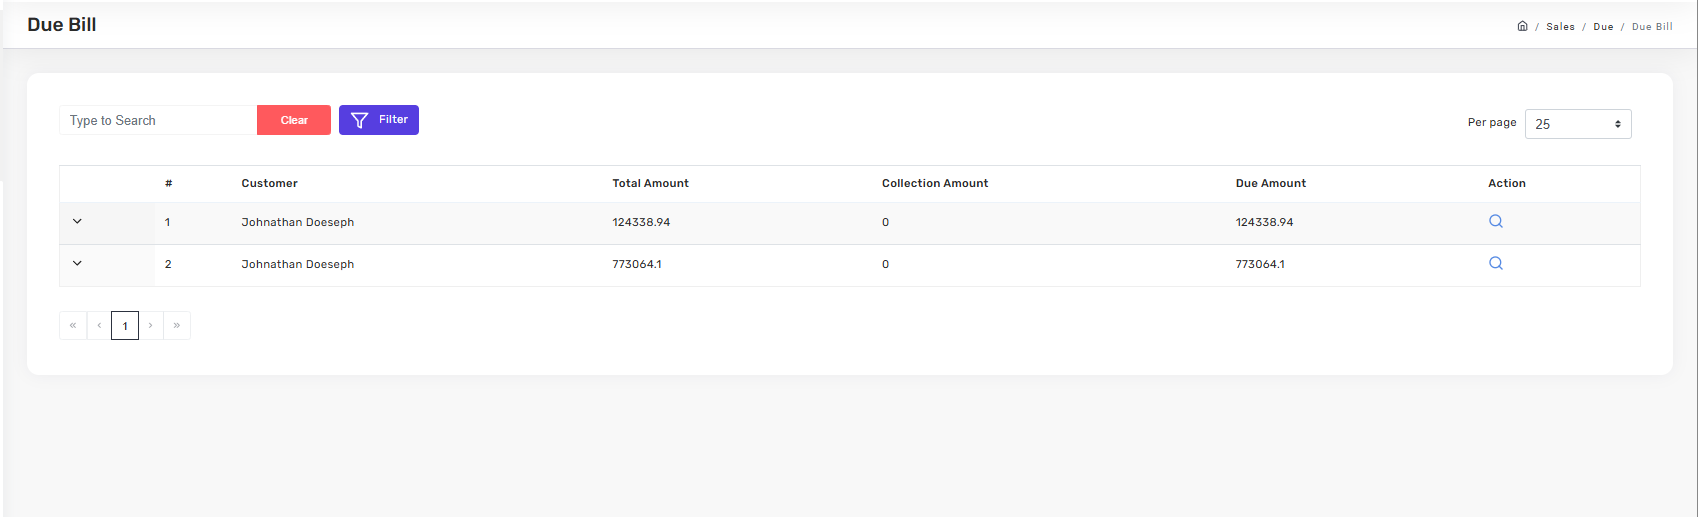Jump to last page of results

tap(177, 325)
